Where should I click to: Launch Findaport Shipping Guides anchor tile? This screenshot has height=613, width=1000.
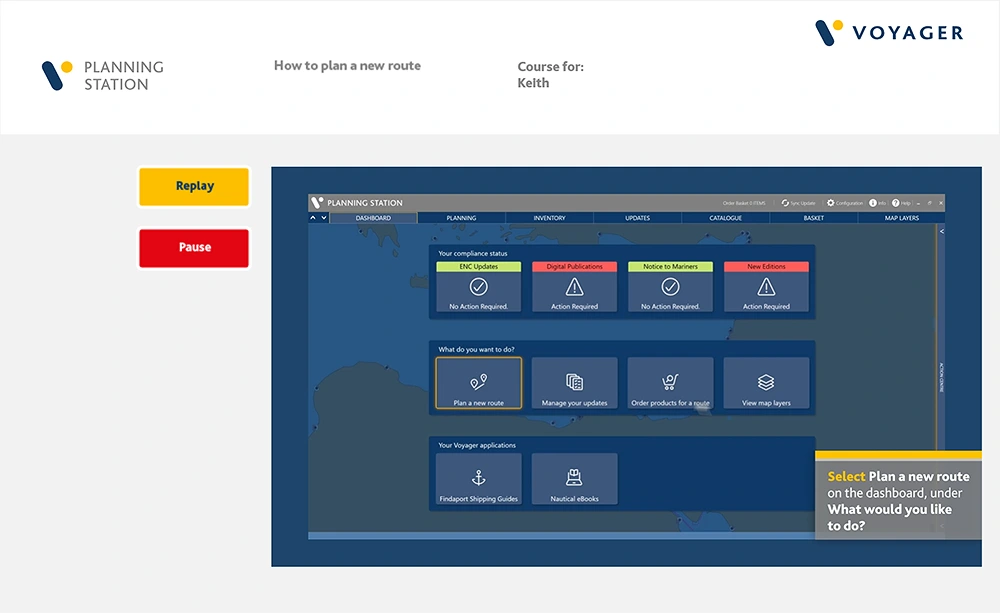(x=478, y=479)
